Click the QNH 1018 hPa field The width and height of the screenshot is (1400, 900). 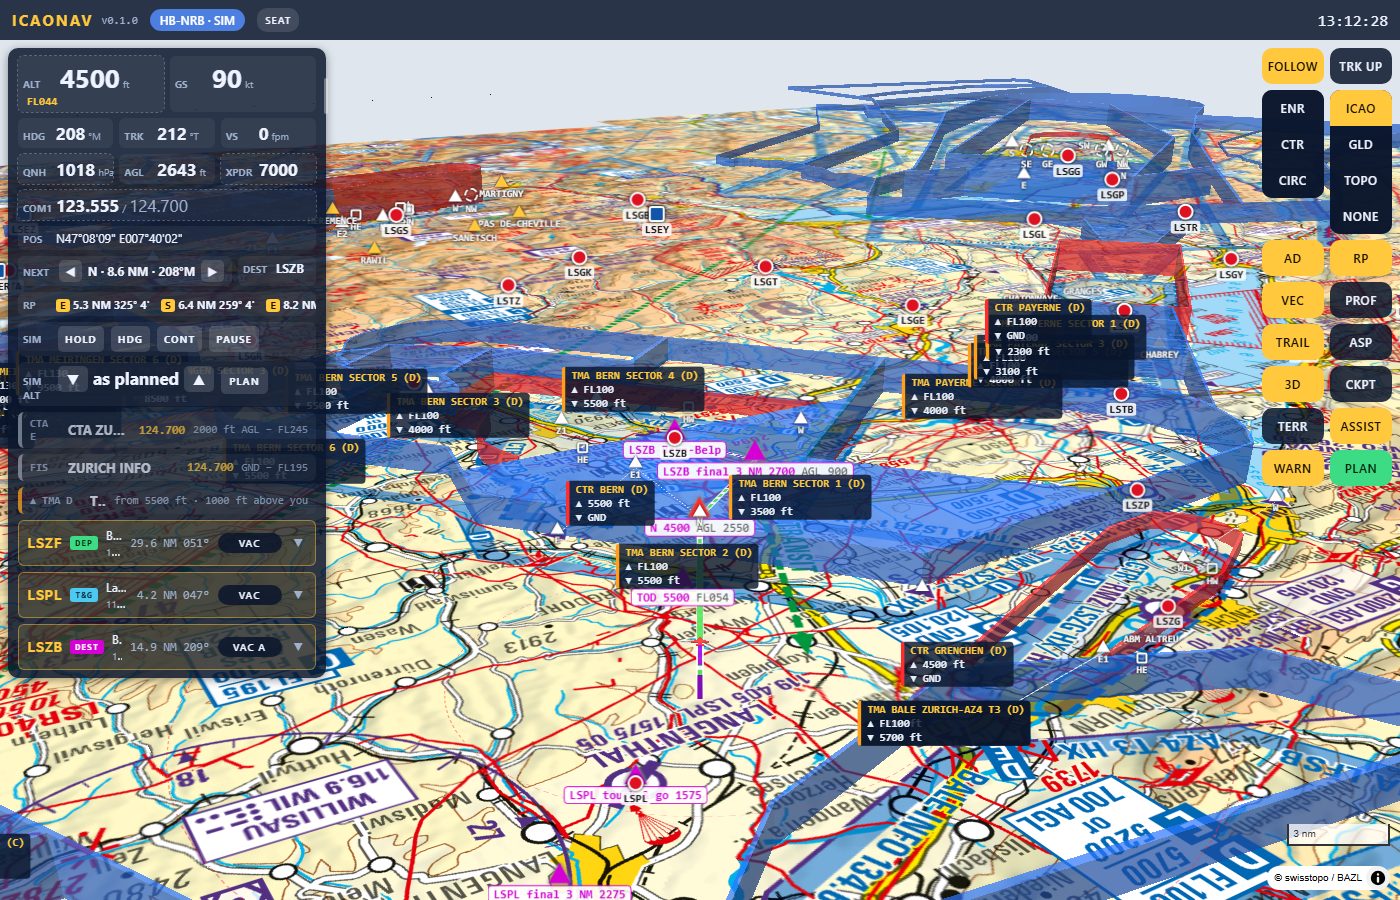click(67, 170)
